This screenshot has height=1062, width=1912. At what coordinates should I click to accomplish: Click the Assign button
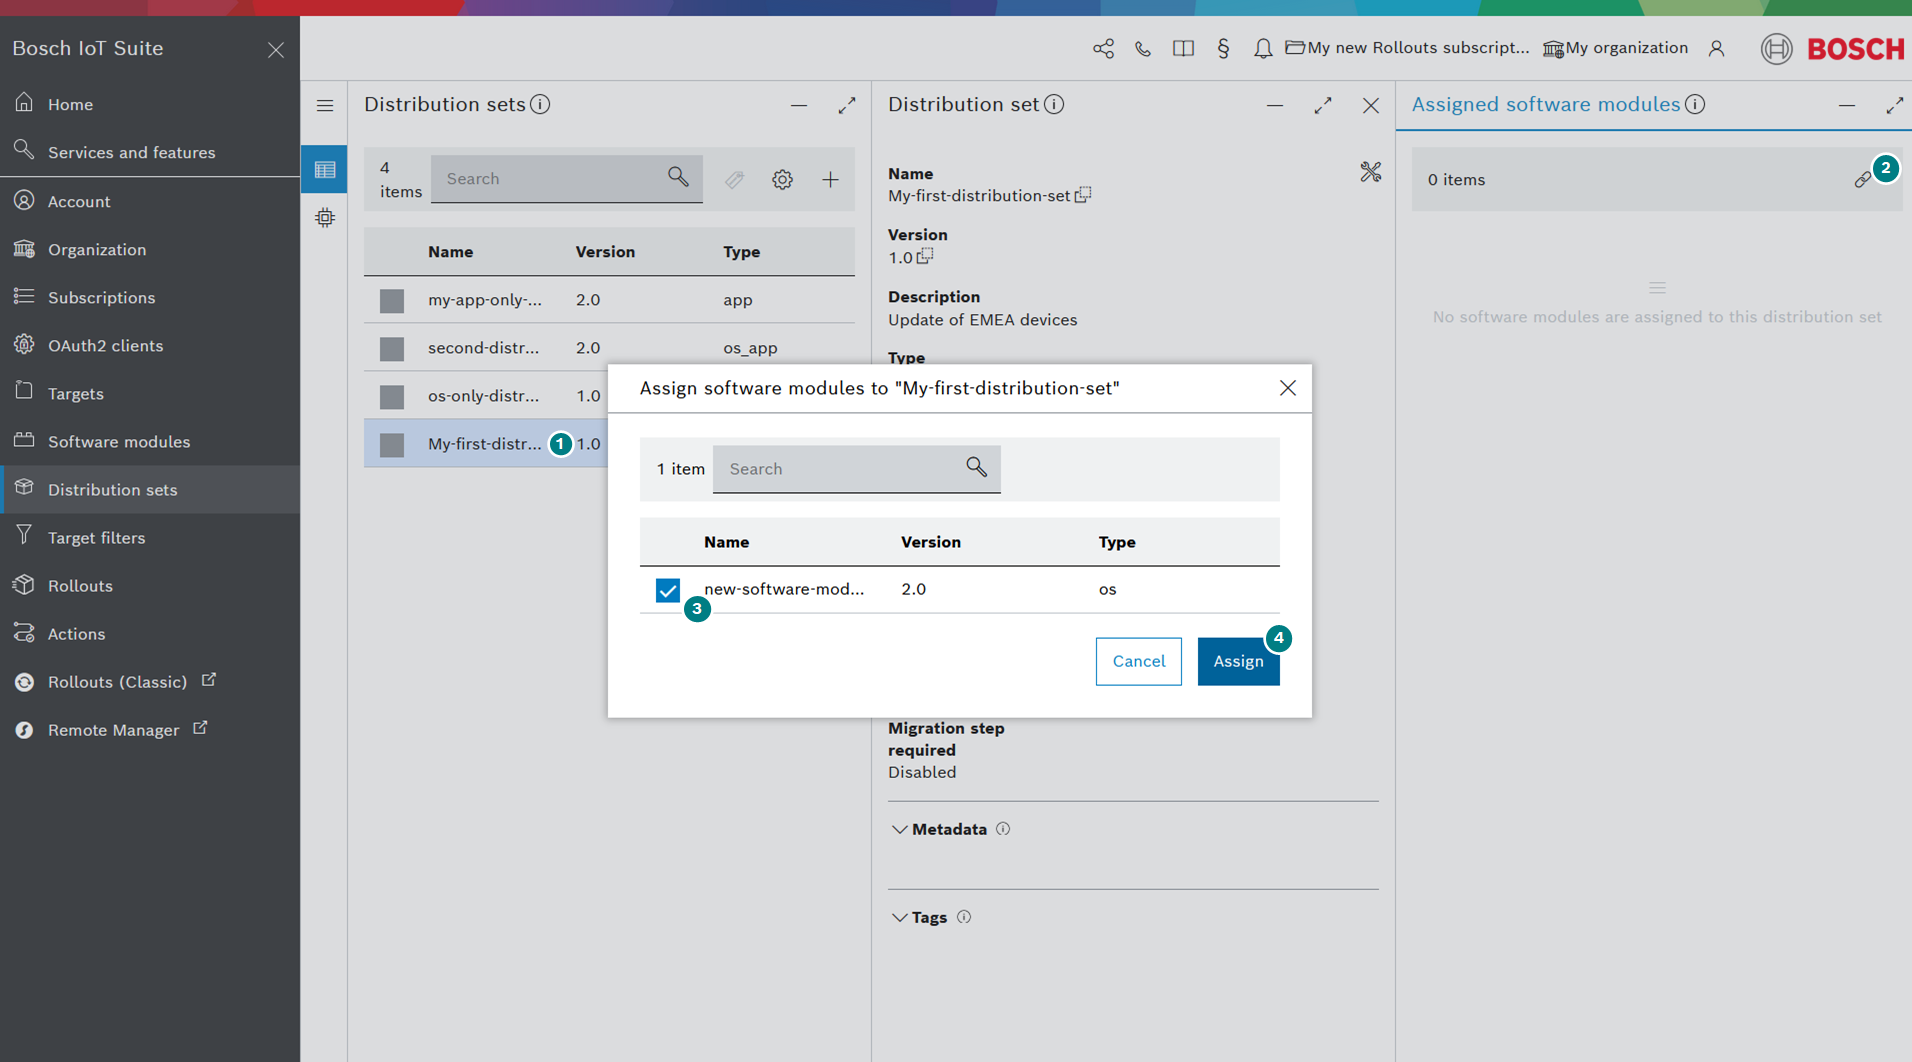[x=1237, y=661]
